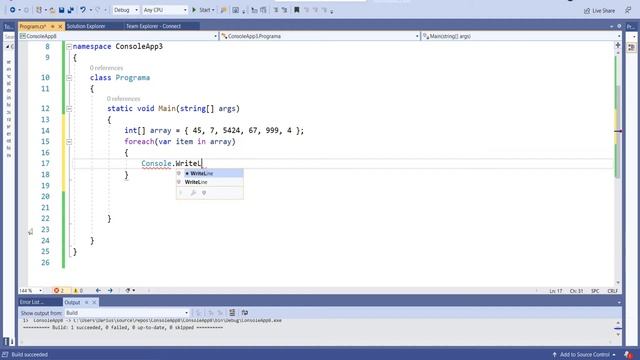640x360 pixels.
Task: Click Add to Source Control
Action: [x=584, y=355]
